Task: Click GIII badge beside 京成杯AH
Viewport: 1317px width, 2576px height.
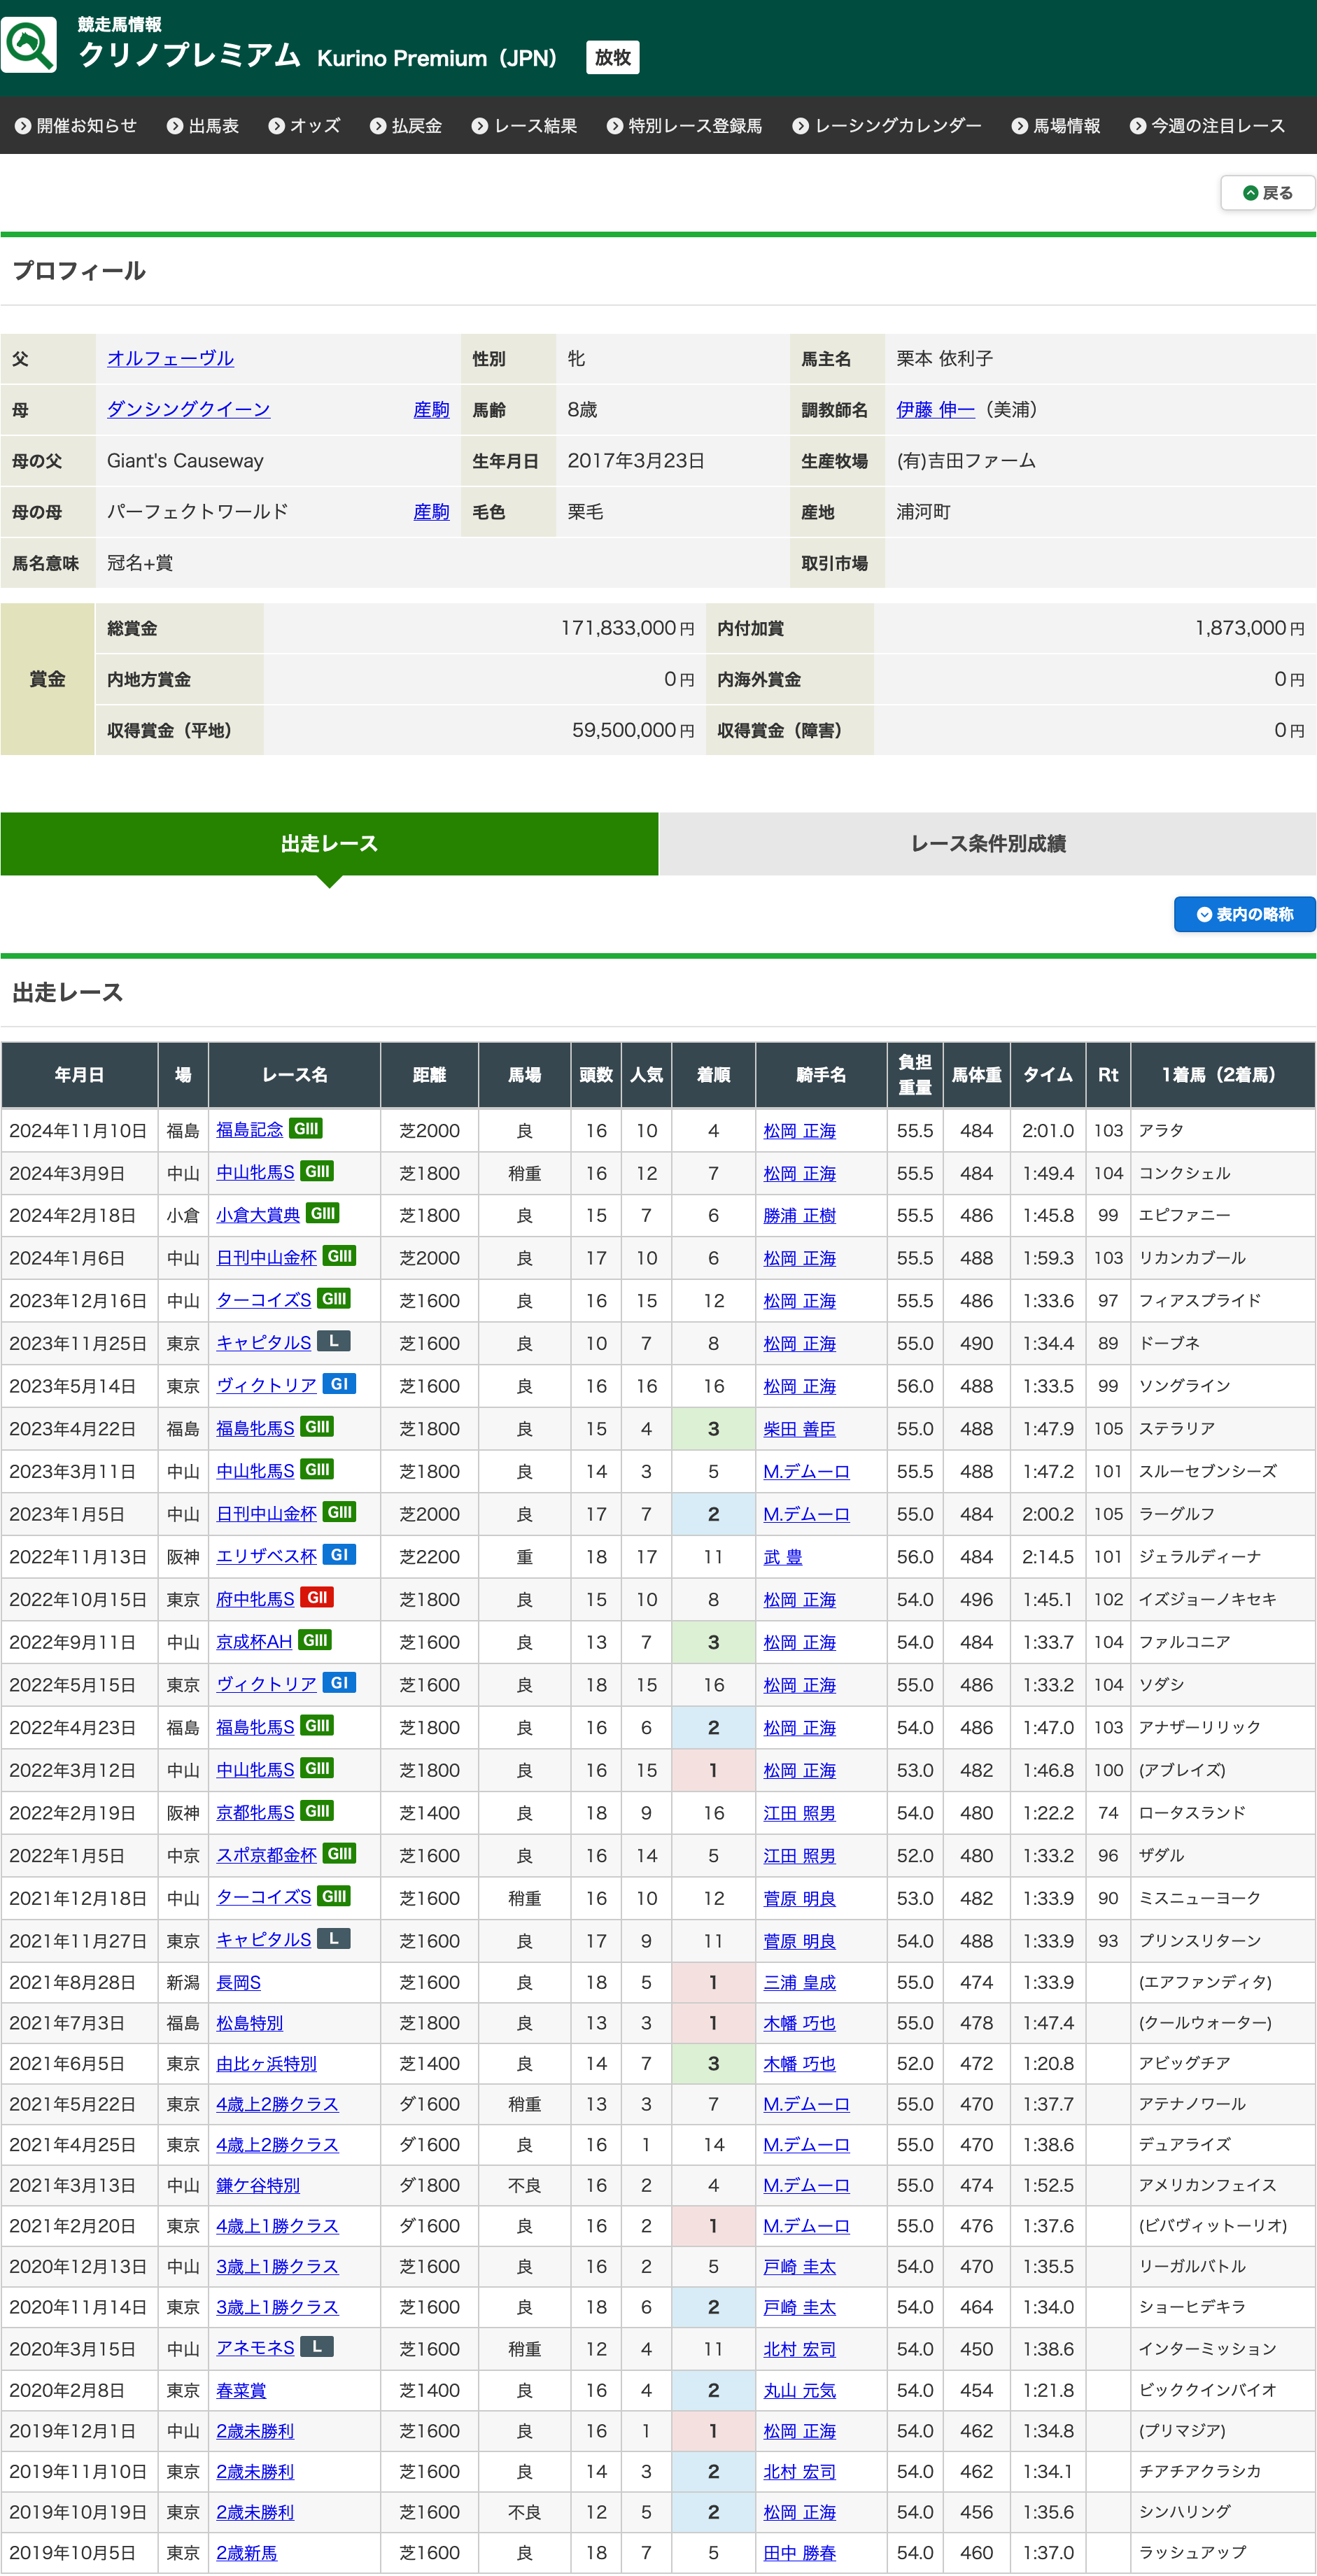Action: (315, 1641)
